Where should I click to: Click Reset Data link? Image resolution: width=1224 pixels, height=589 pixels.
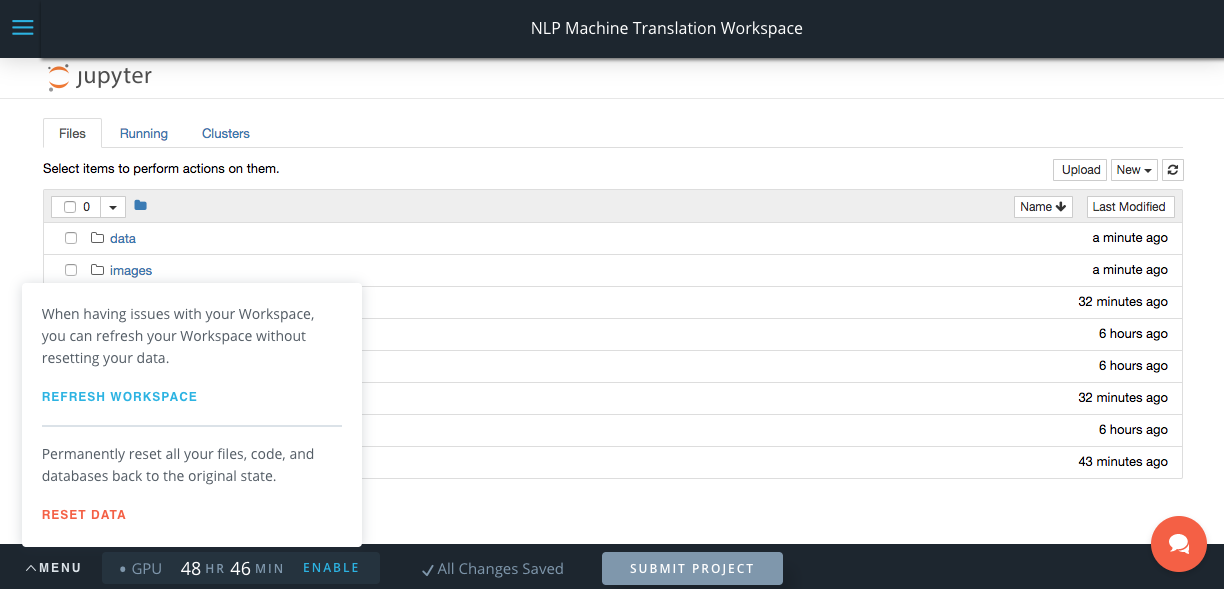(84, 515)
